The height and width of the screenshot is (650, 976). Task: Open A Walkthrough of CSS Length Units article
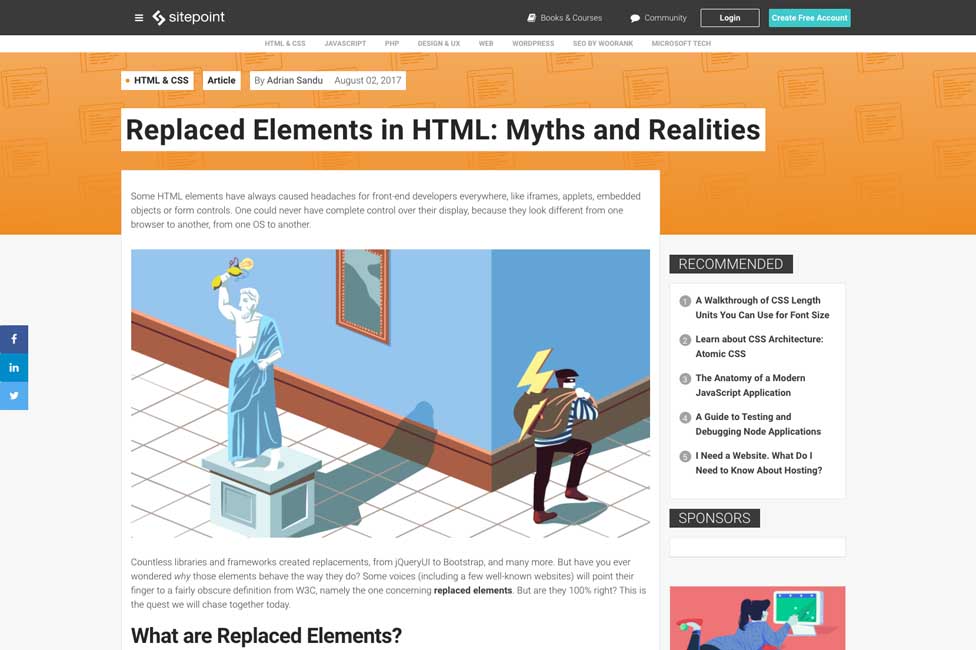point(762,307)
